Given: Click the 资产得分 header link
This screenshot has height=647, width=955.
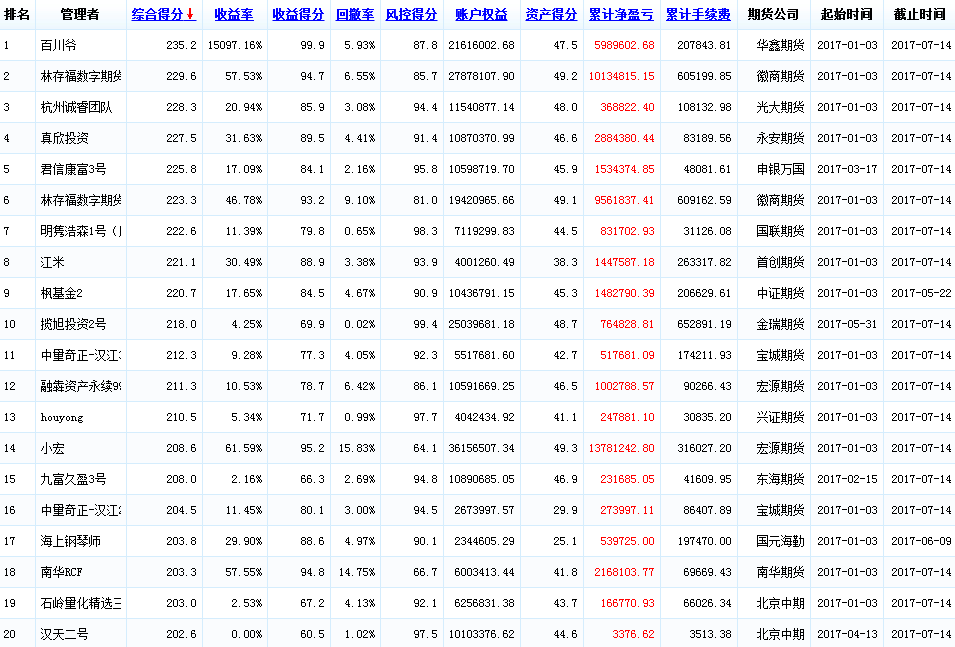Looking at the screenshot, I should (x=551, y=15).
